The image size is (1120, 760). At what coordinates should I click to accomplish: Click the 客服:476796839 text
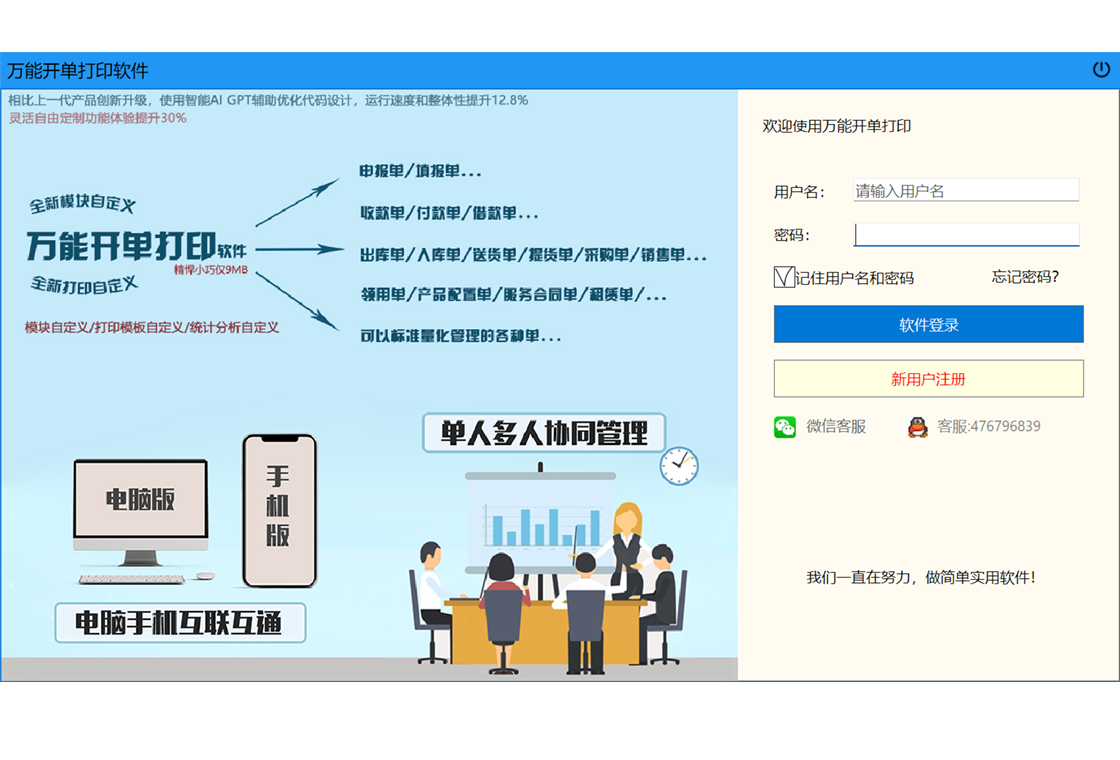[989, 426]
